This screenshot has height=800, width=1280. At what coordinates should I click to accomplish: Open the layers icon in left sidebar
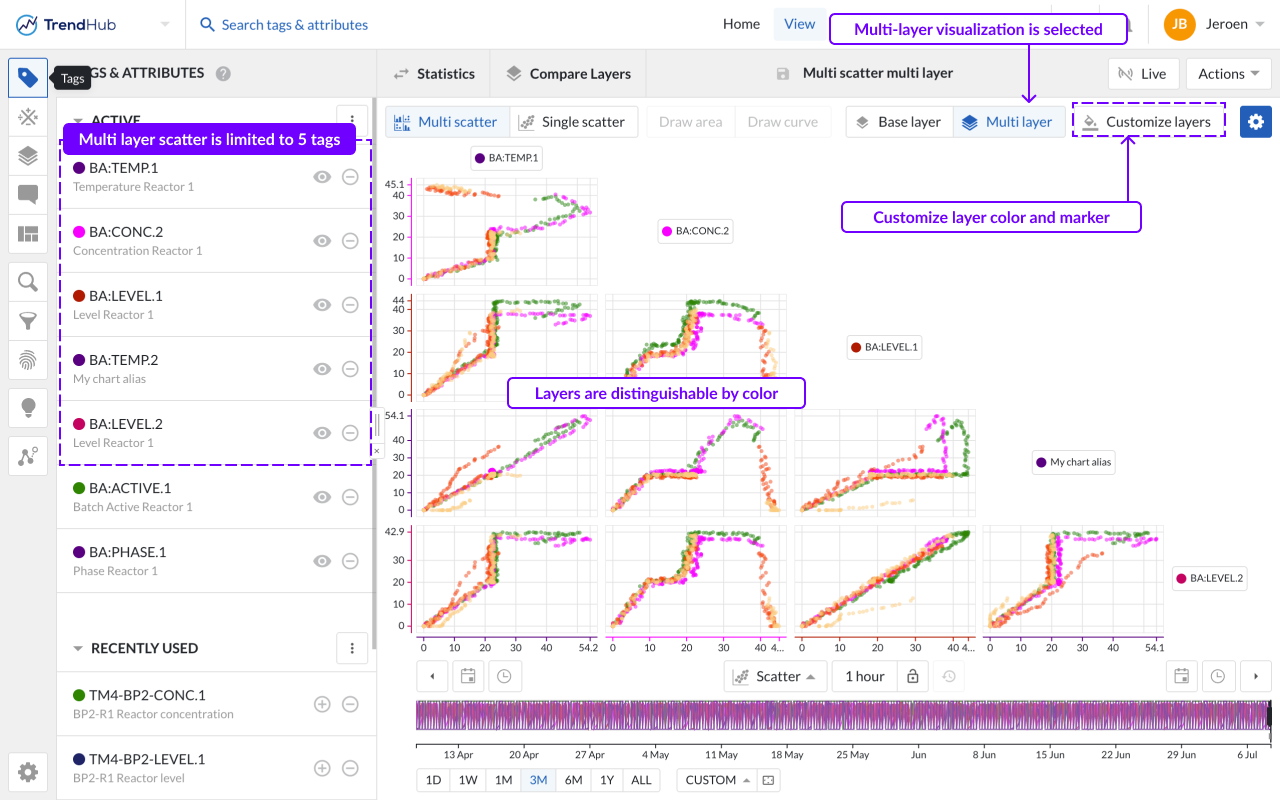click(x=28, y=155)
